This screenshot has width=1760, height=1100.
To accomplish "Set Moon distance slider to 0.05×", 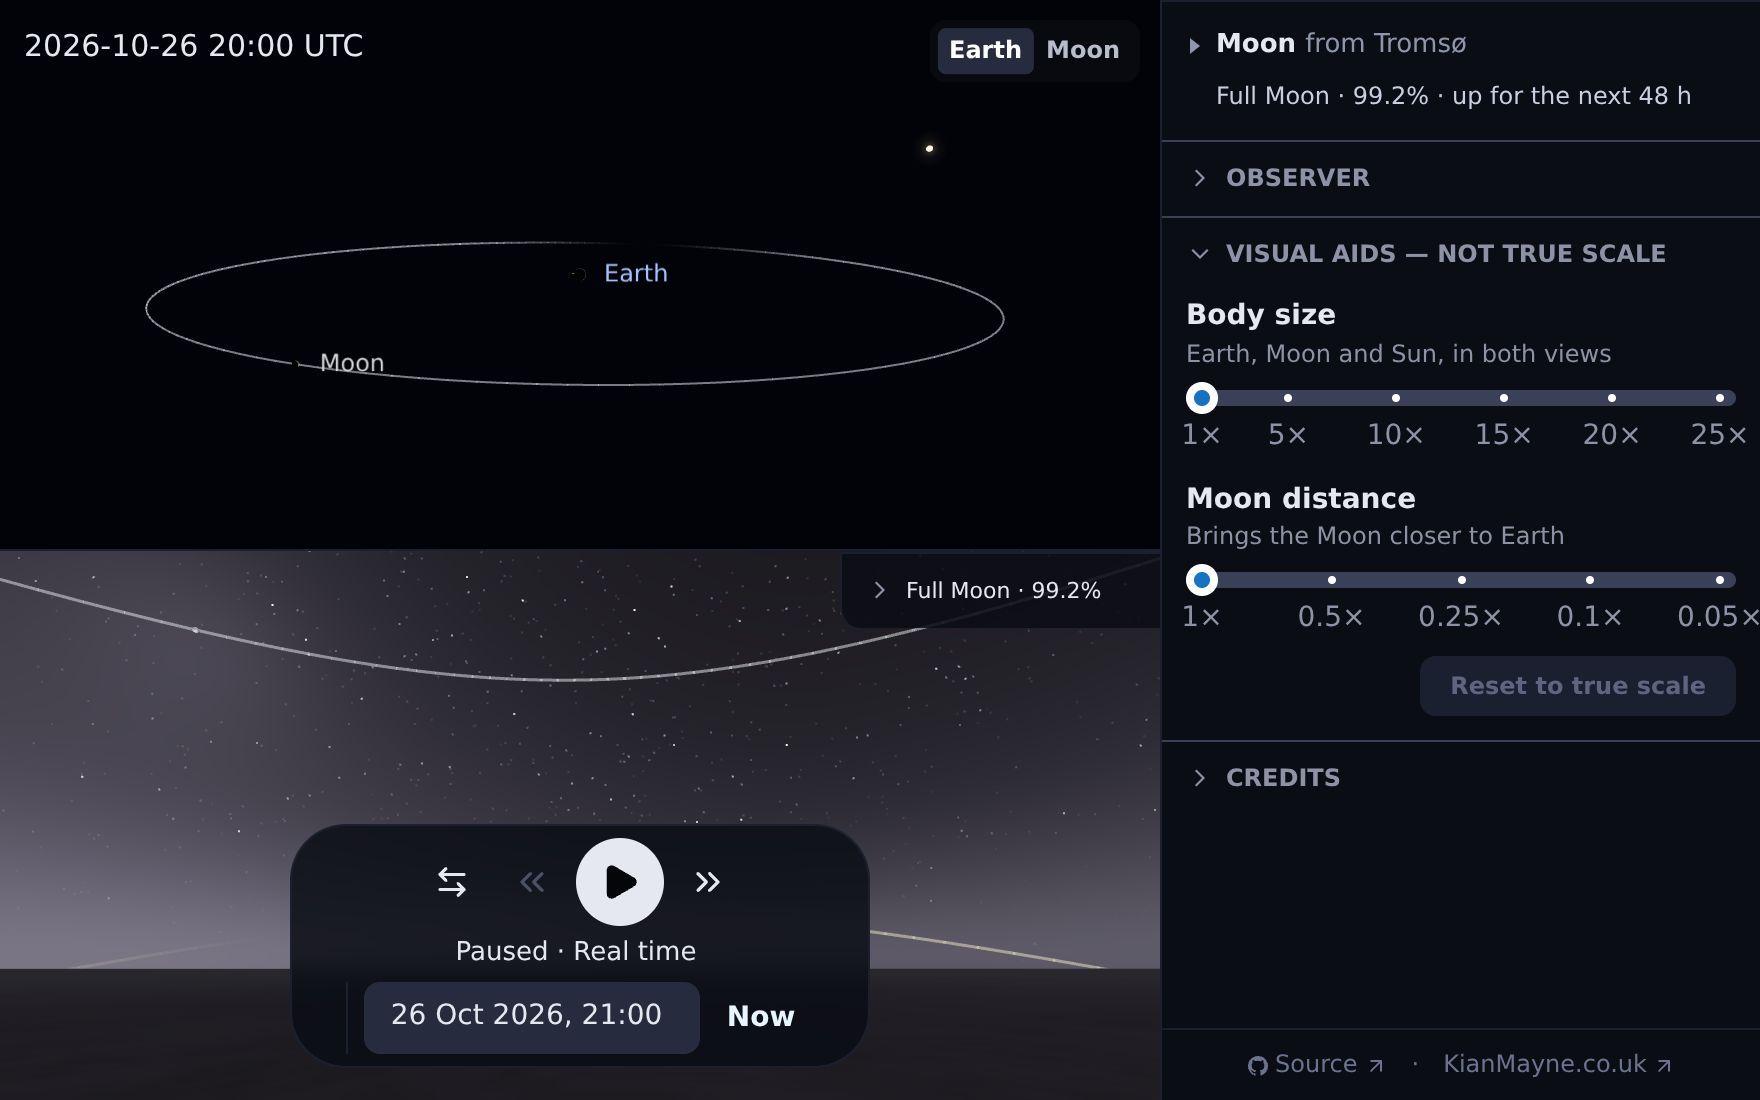I will coord(1720,580).
